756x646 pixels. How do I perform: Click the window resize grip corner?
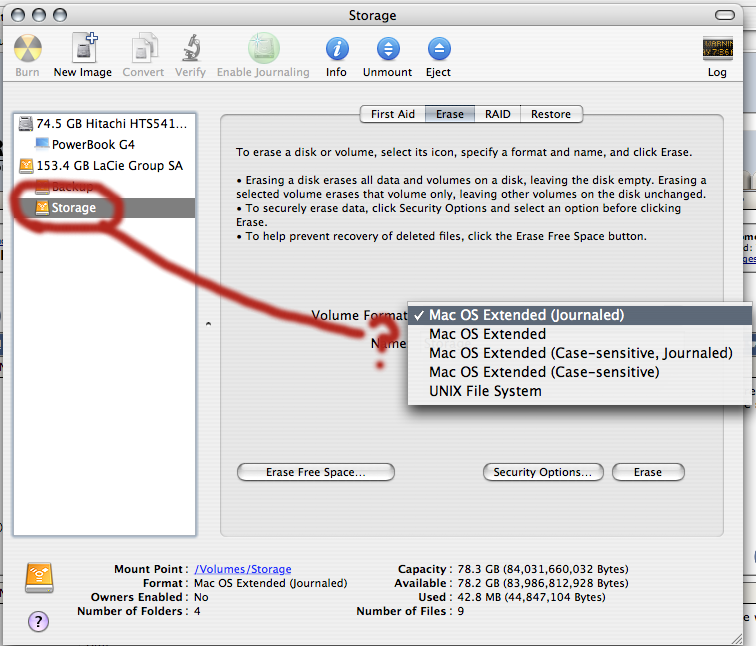point(737,639)
